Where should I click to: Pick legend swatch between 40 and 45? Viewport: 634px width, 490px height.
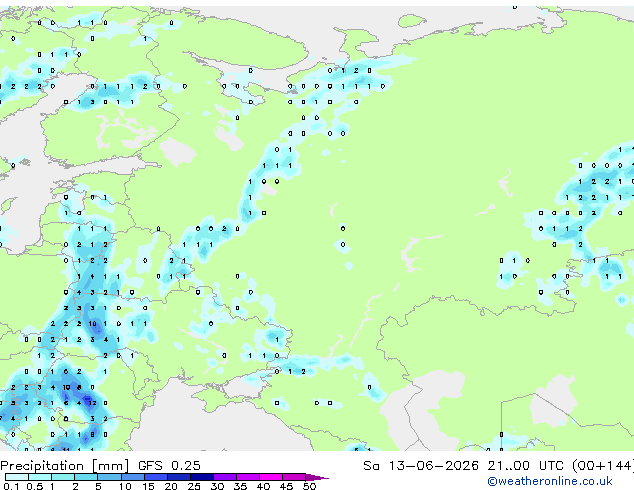point(271,477)
